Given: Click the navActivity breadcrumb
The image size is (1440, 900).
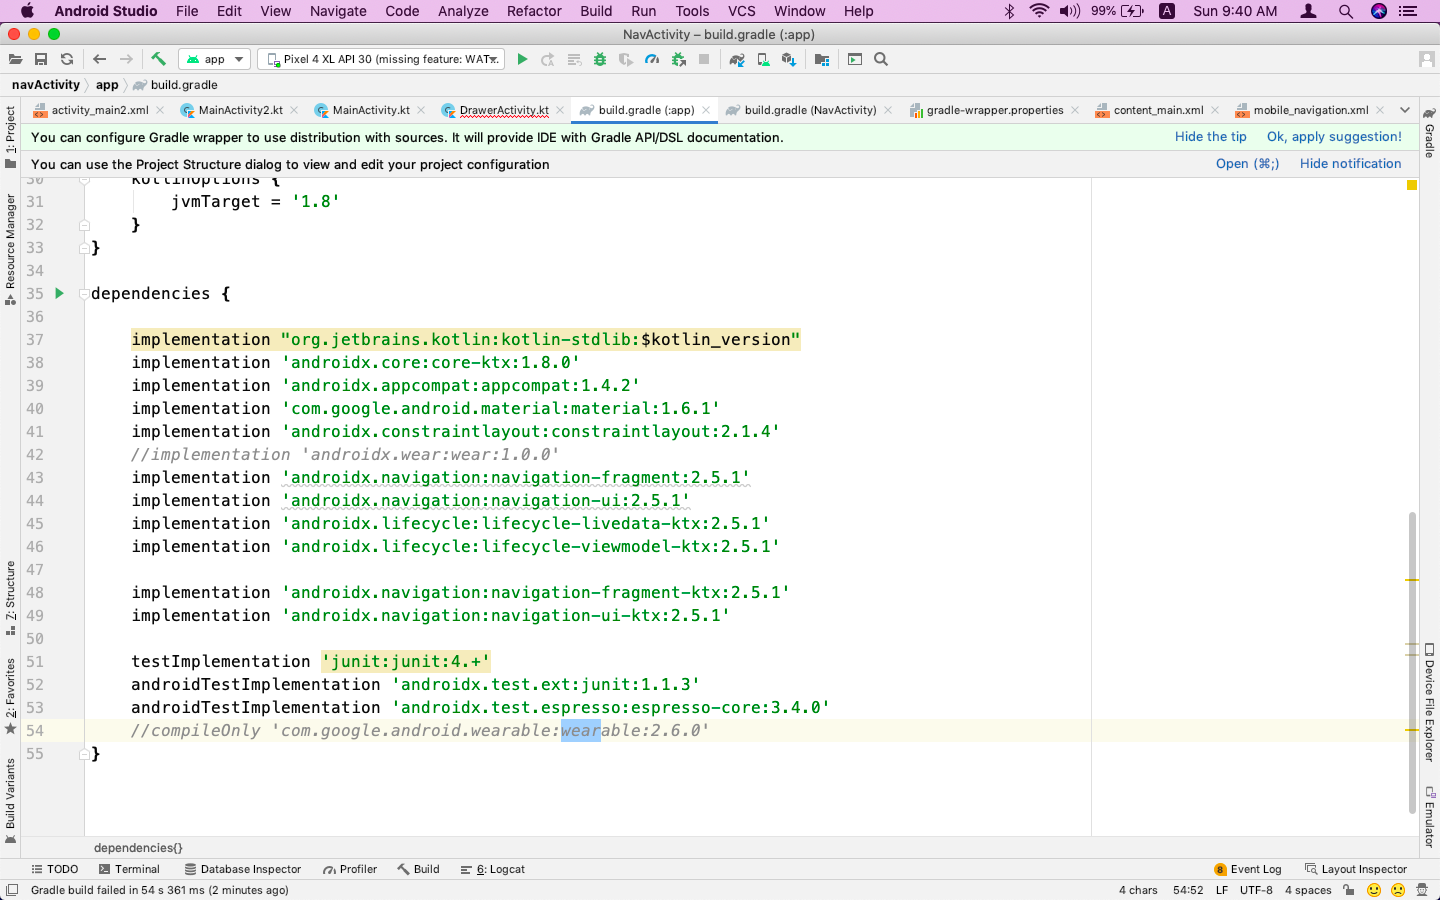Looking at the screenshot, I should (46, 85).
